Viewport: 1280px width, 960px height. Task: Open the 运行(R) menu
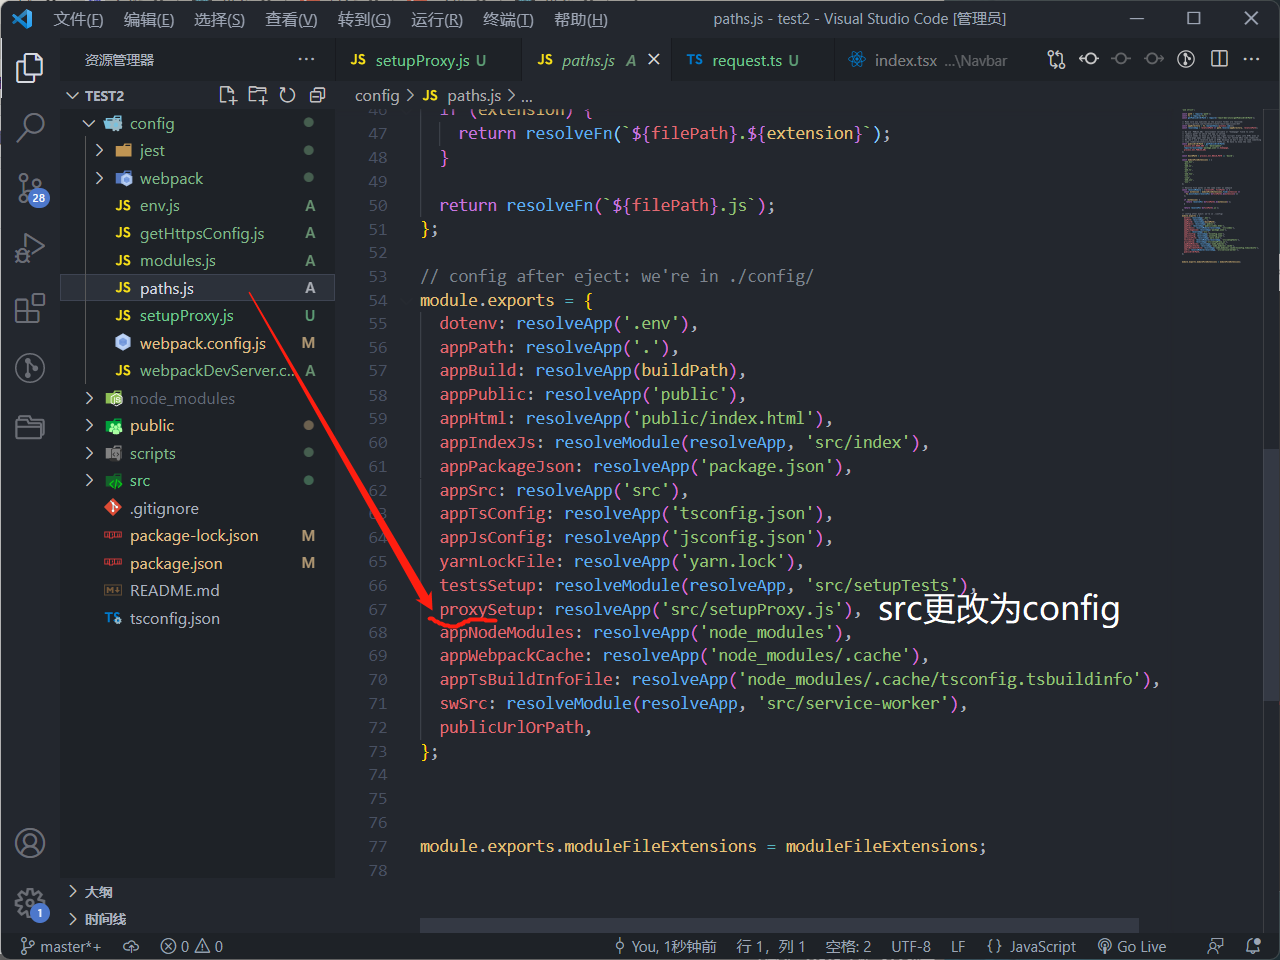click(437, 19)
